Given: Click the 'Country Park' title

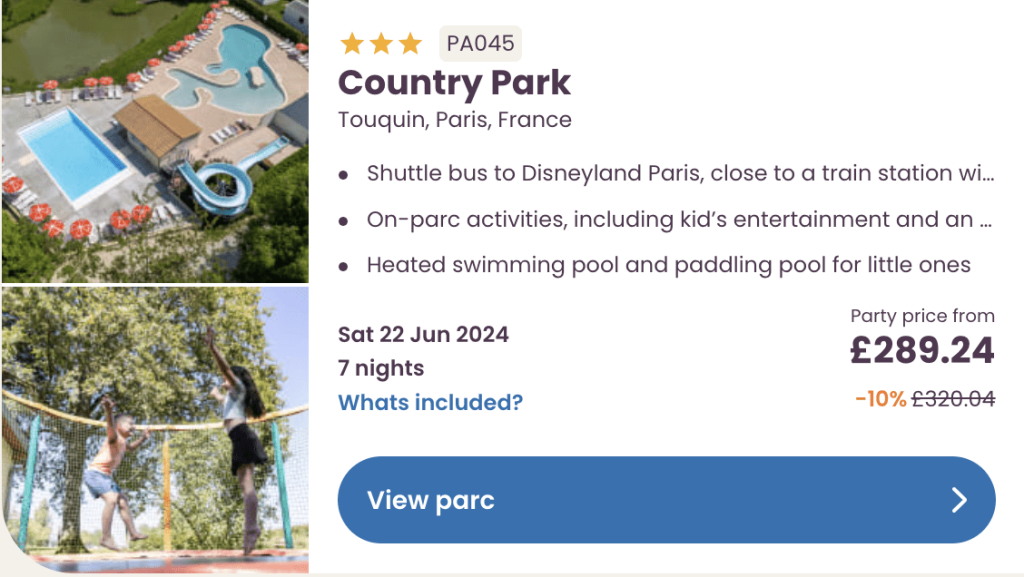Looking at the screenshot, I should pos(454,84).
